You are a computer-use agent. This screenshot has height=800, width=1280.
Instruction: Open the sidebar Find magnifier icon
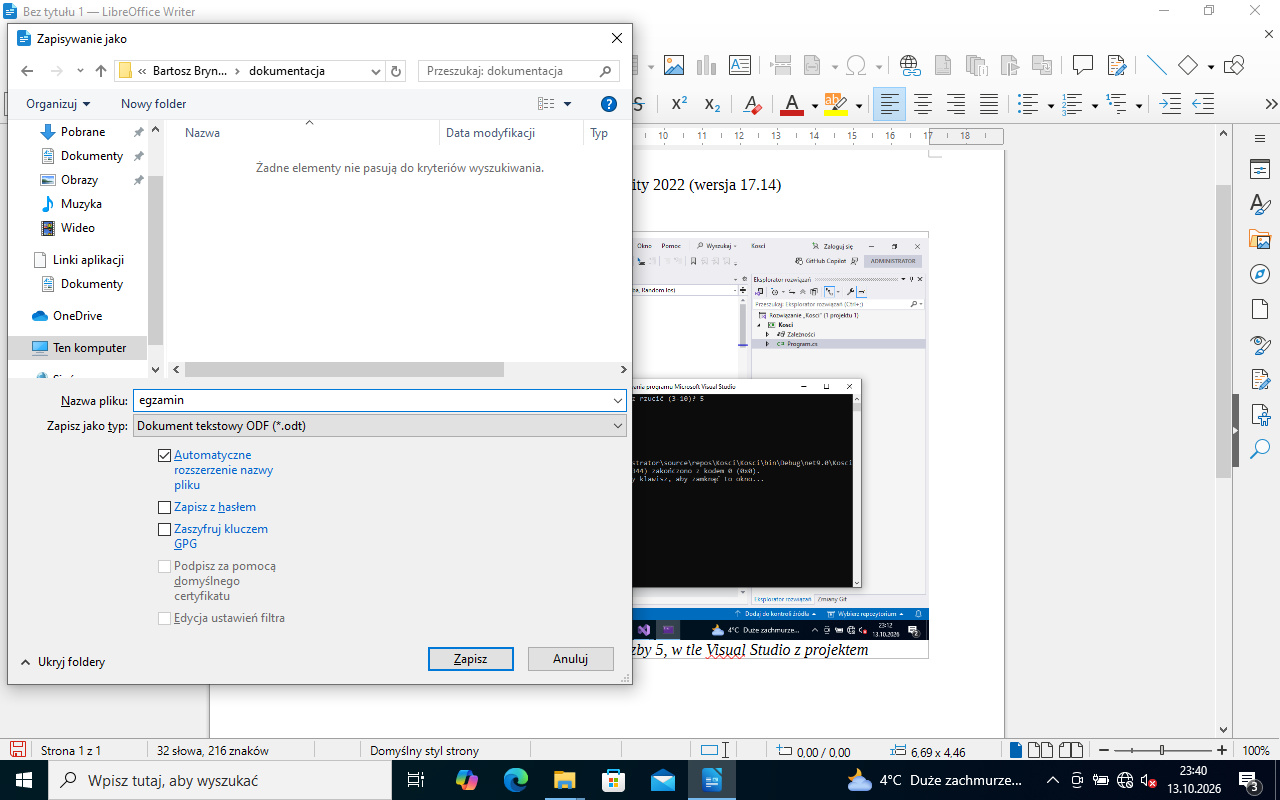coord(1260,449)
